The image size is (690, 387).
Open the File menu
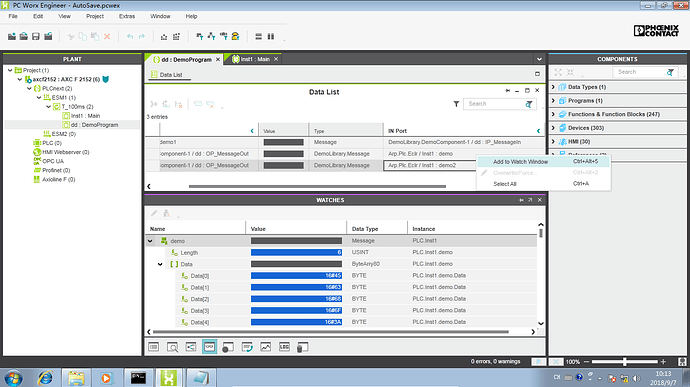13,16
